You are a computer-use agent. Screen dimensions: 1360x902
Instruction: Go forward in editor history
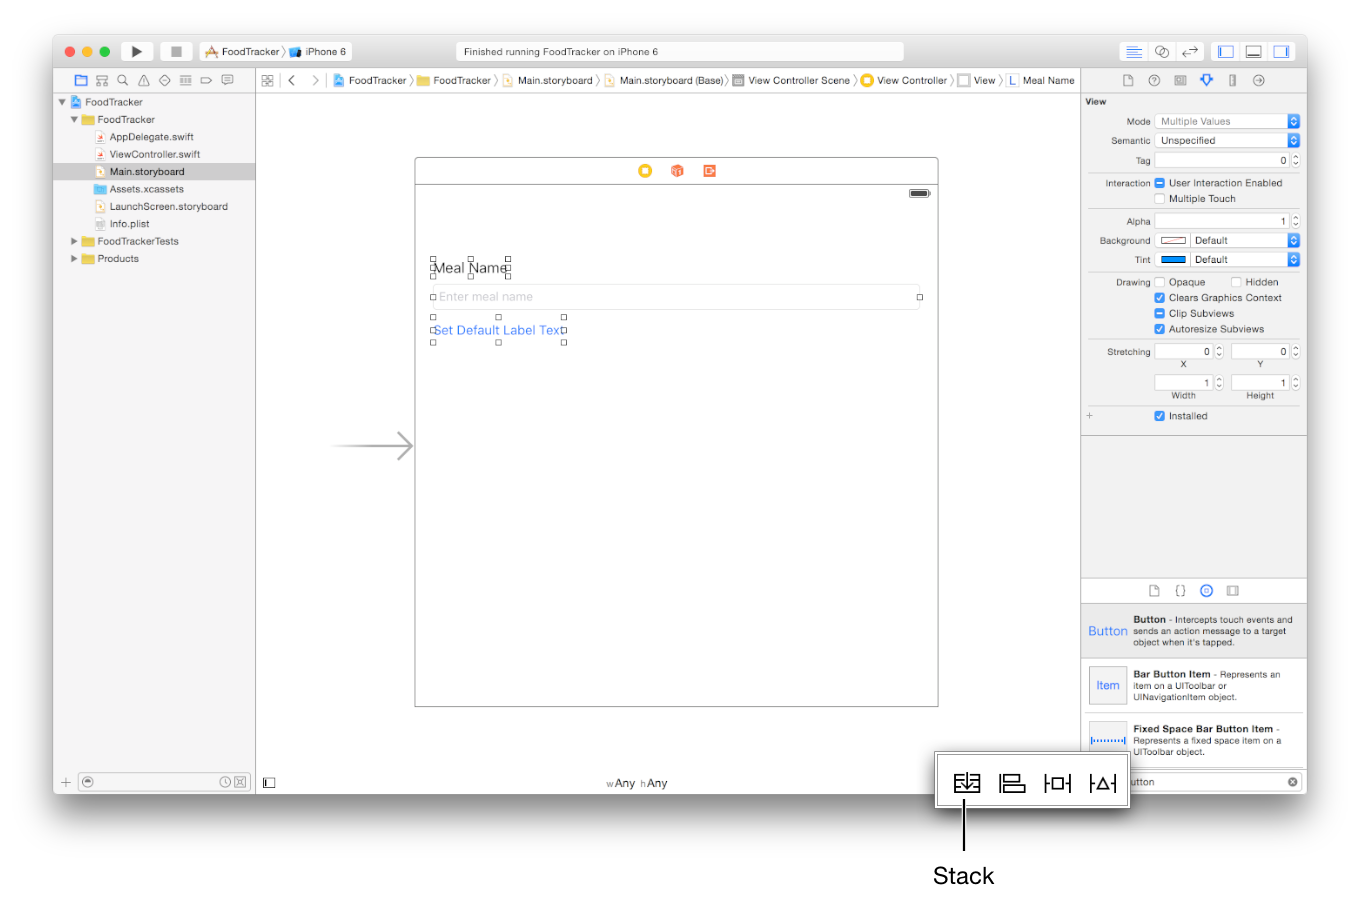point(315,80)
